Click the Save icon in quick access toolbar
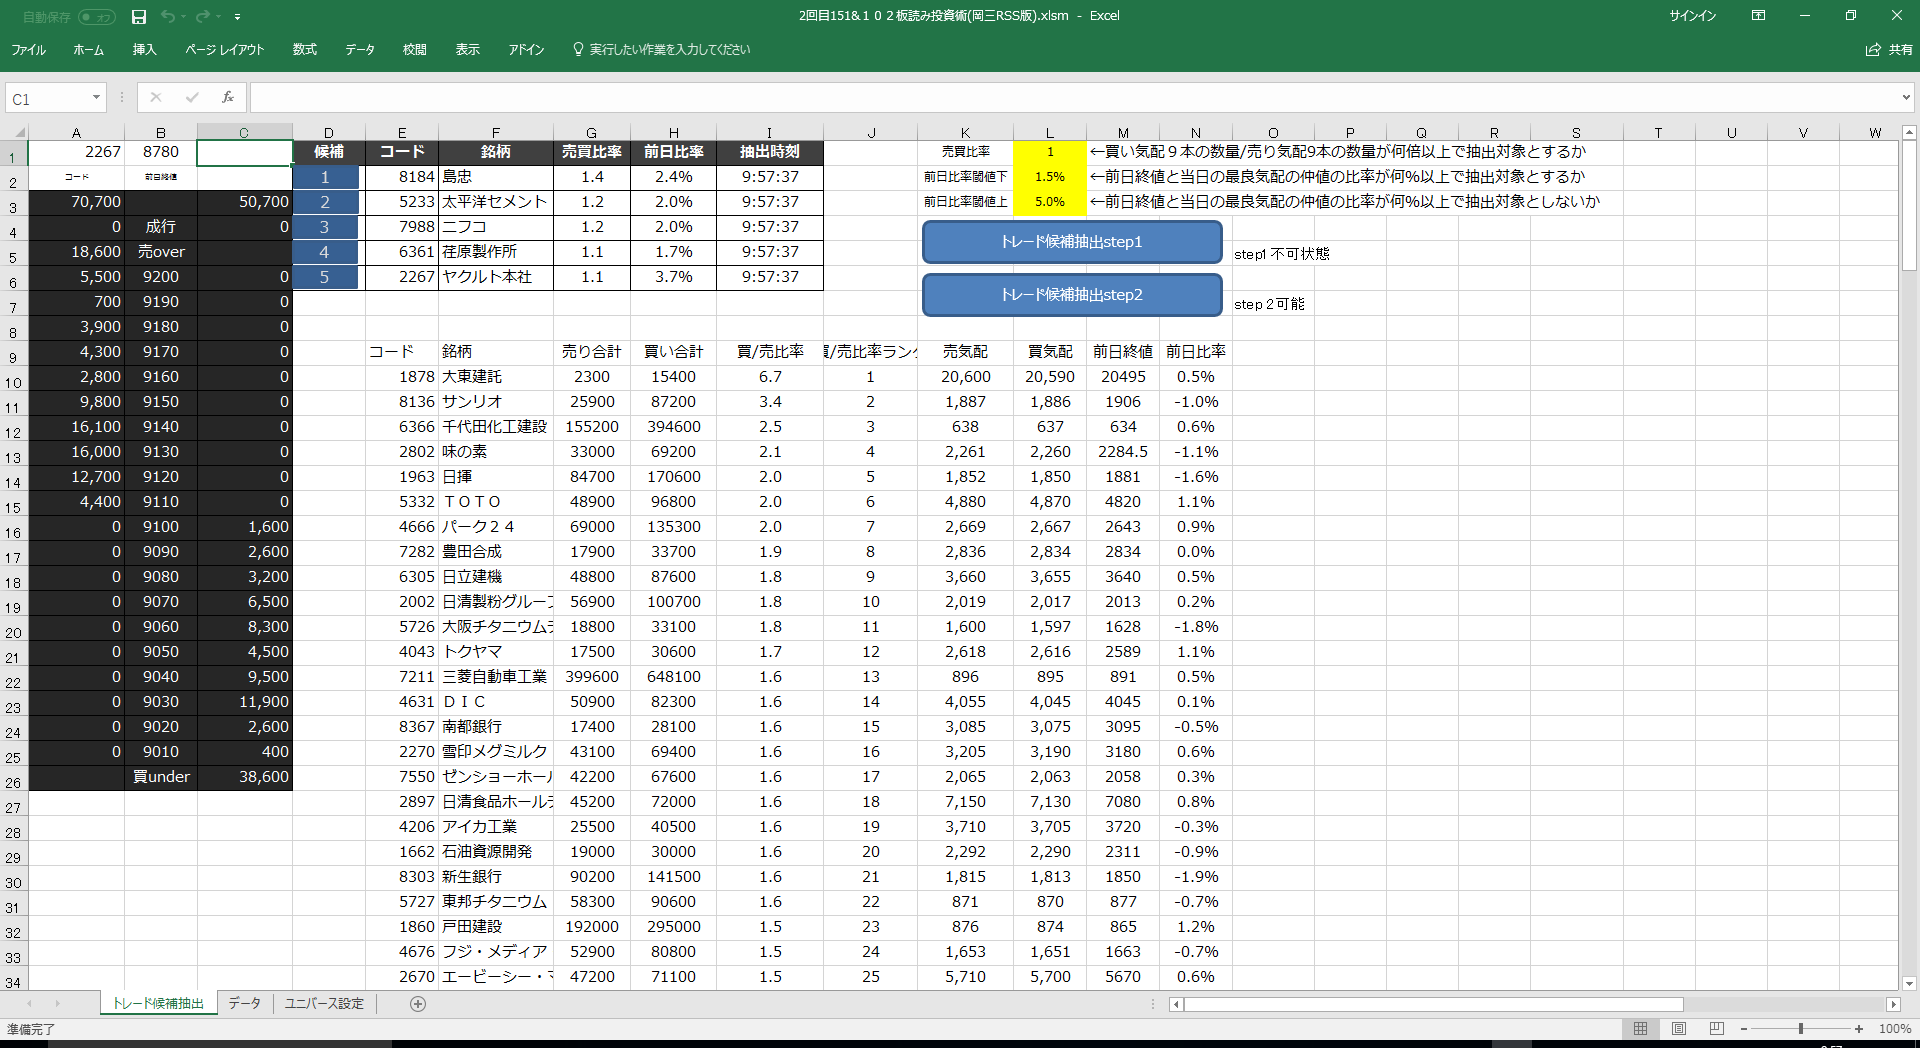 139,17
